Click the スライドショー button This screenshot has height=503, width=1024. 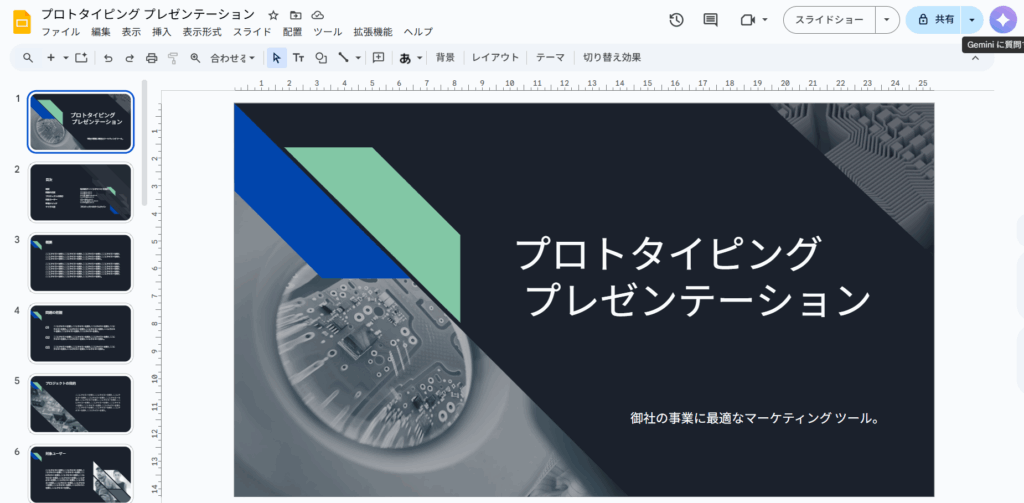click(x=829, y=20)
